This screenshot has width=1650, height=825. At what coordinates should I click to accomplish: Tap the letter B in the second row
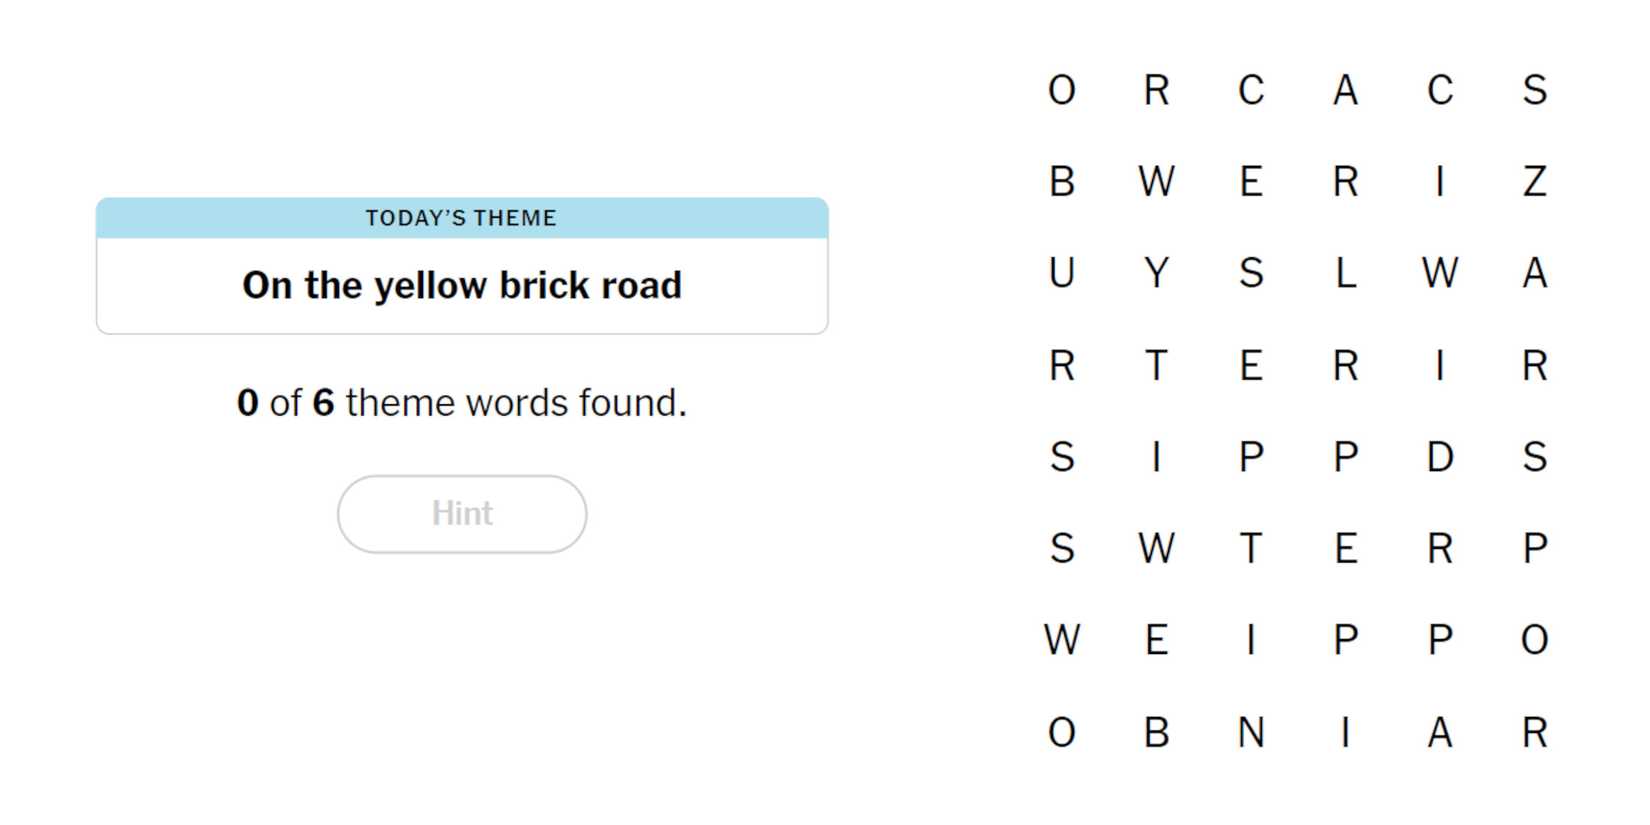[x=1061, y=182]
